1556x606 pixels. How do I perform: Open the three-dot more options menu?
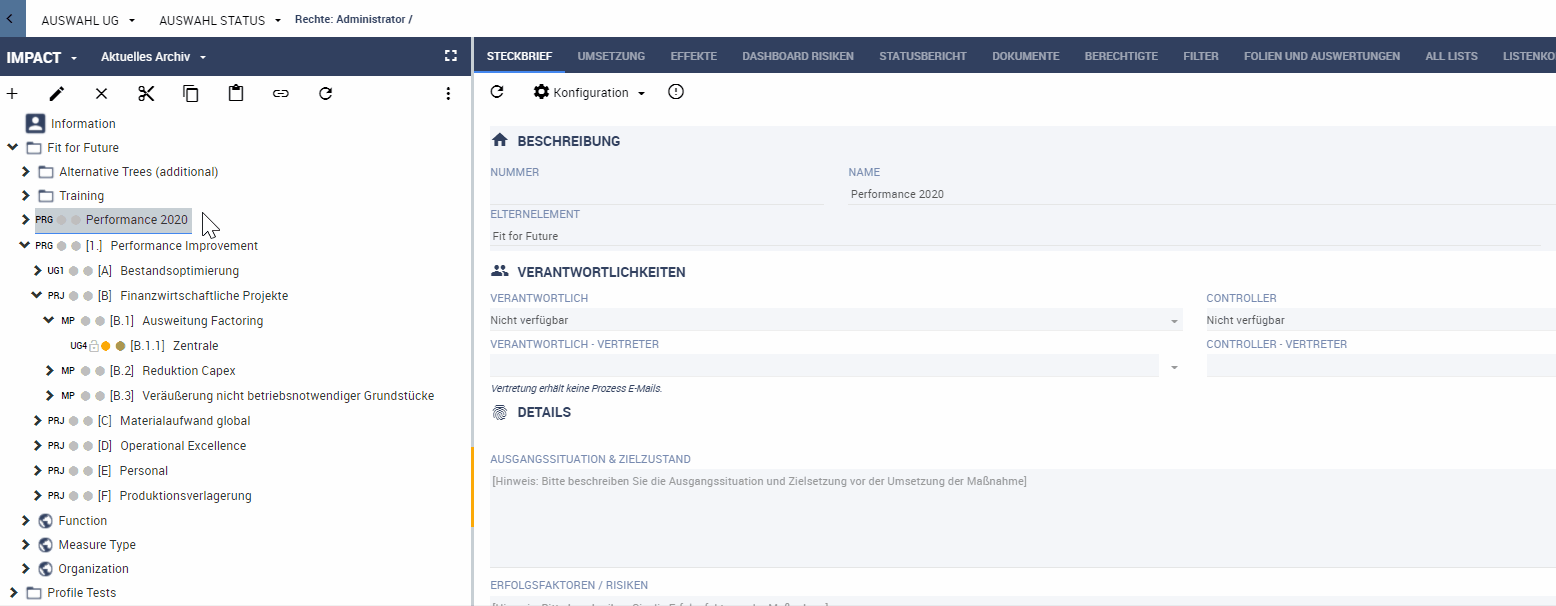[448, 93]
